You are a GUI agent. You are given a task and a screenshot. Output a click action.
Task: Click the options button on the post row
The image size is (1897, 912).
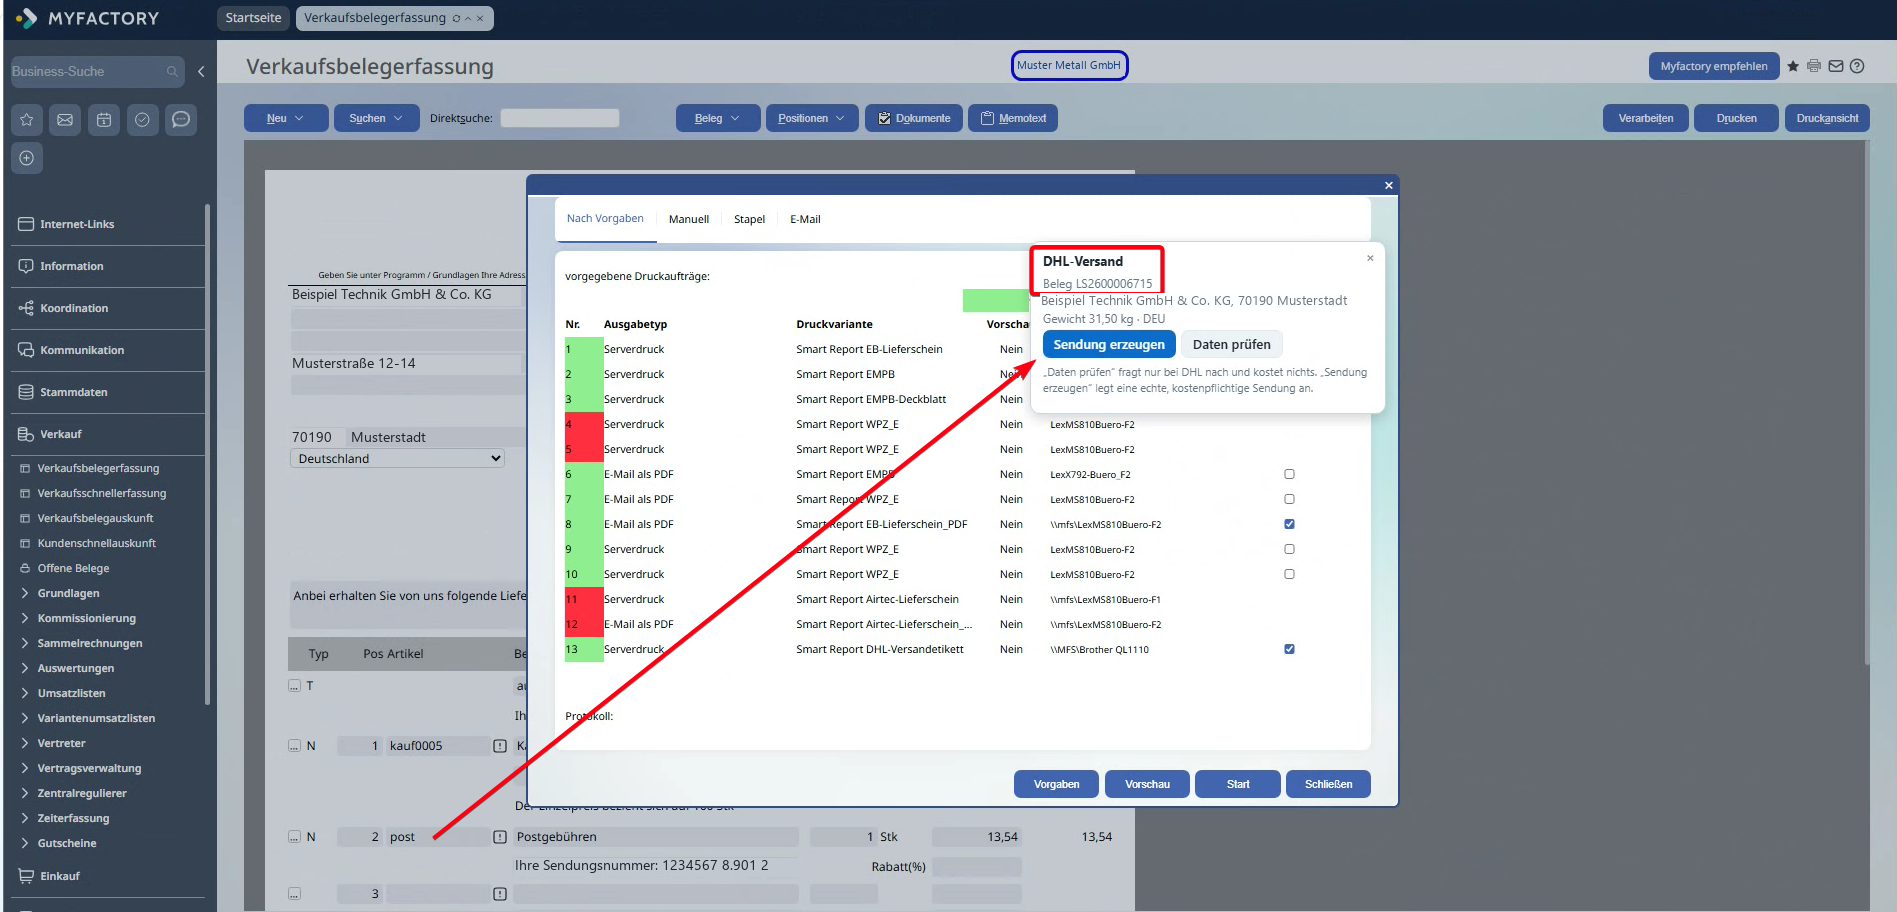(294, 837)
